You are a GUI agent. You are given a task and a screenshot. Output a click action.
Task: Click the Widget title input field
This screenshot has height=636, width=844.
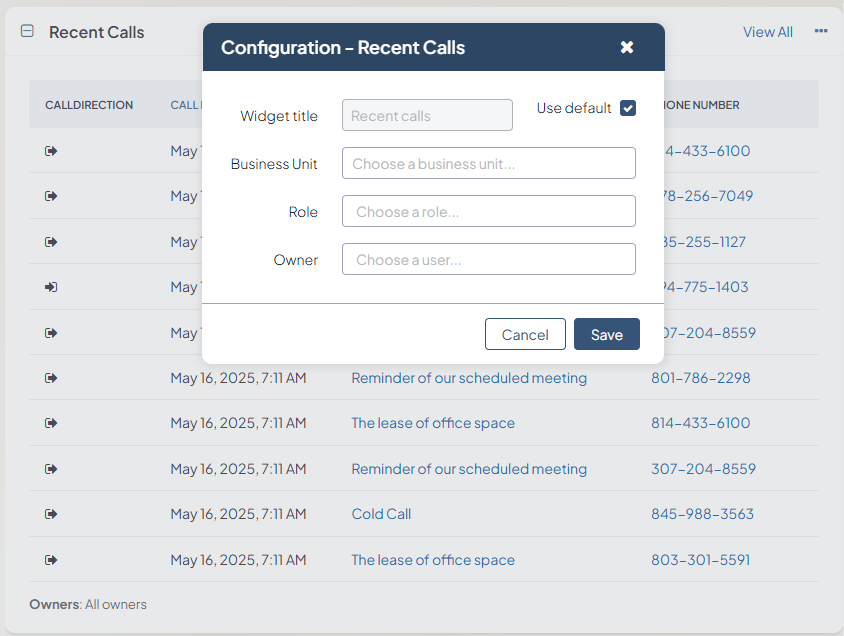pyautogui.click(x=427, y=115)
